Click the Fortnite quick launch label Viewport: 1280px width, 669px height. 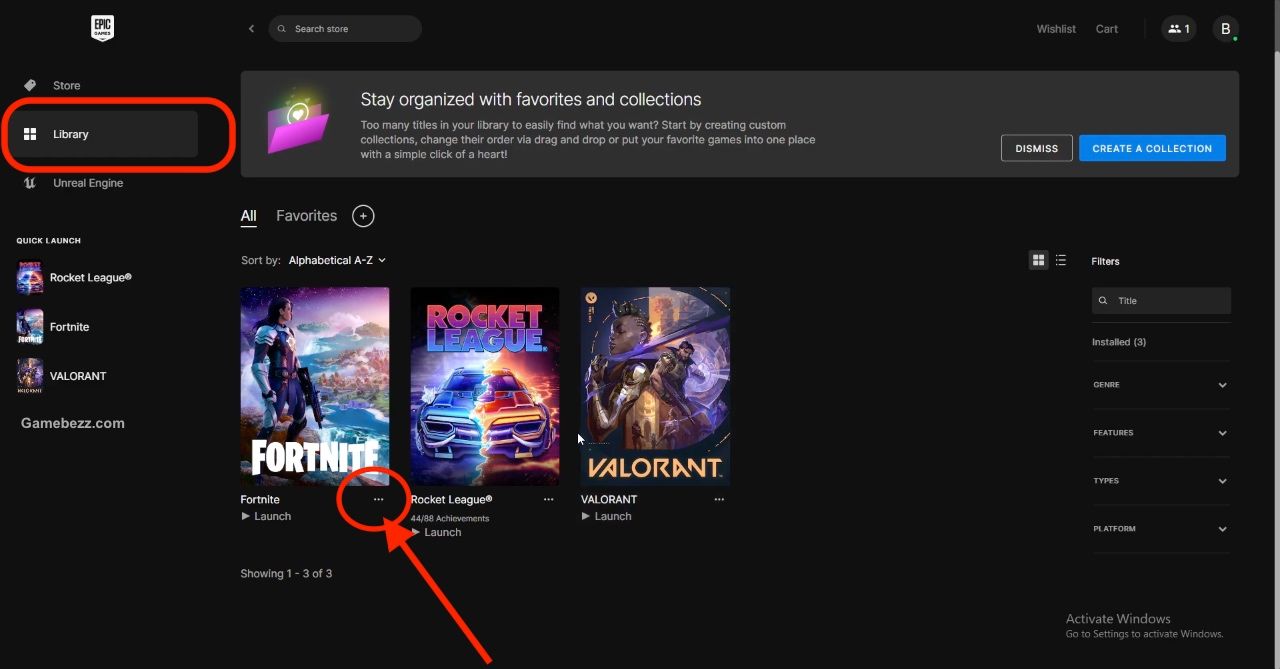(70, 327)
